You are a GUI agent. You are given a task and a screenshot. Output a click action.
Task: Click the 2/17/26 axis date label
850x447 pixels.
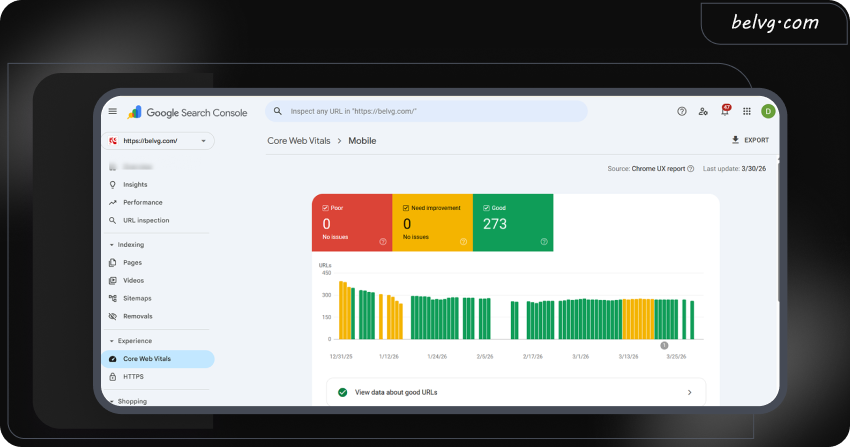coord(533,357)
